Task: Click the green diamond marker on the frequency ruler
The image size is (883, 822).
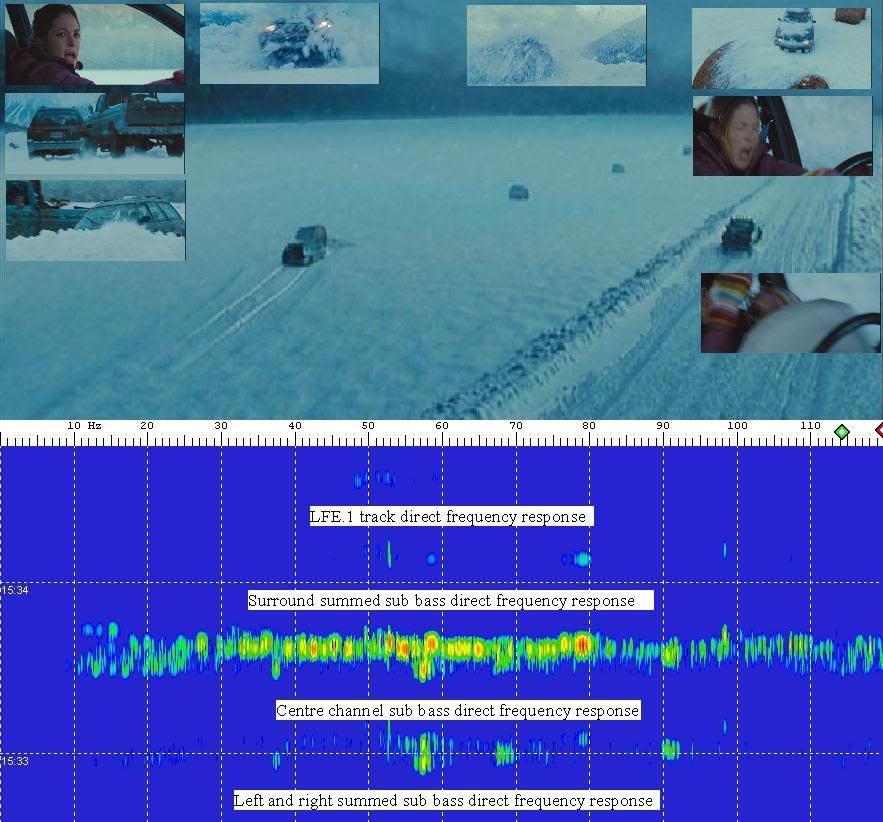Action: coord(842,431)
